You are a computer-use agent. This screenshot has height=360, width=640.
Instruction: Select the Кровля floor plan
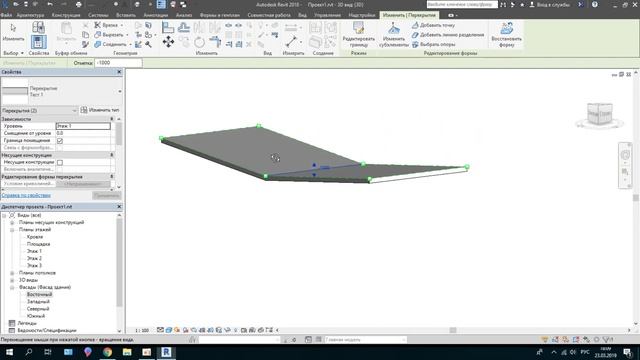35,237
